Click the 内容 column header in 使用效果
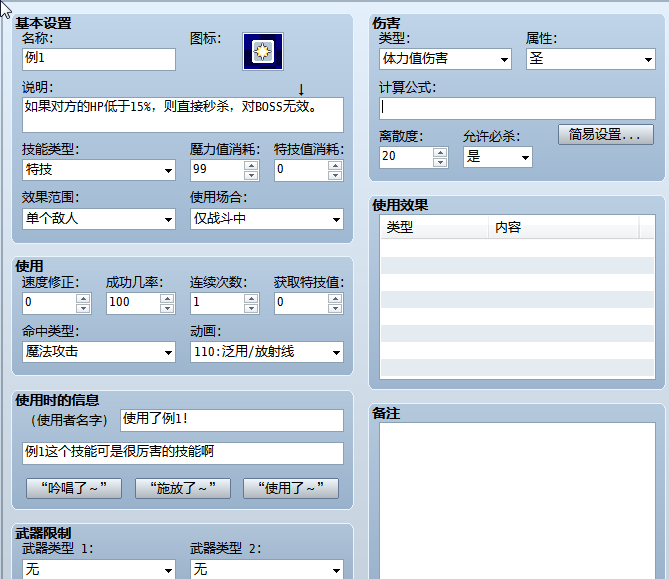Screen dimensions: 669x579 564,227
